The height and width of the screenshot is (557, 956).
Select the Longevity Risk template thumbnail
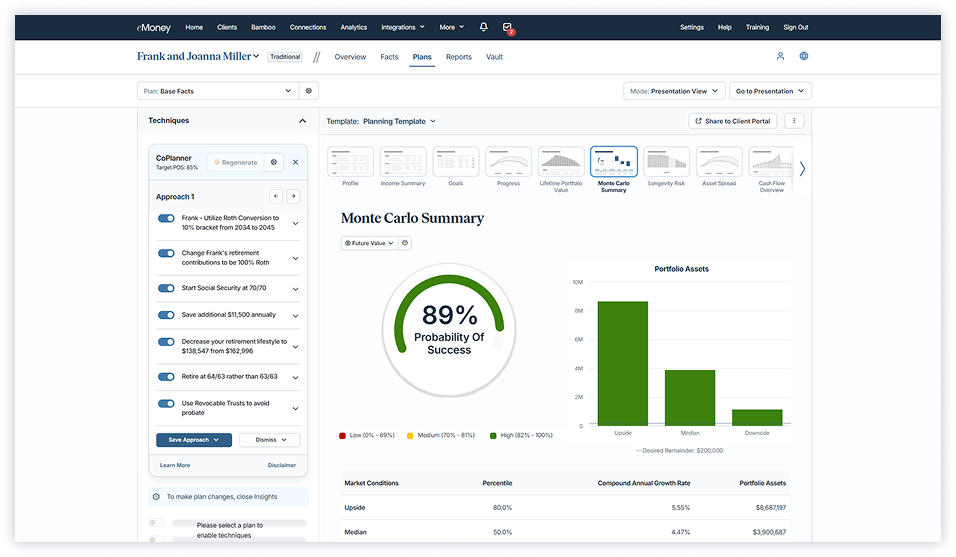(666, 166)
